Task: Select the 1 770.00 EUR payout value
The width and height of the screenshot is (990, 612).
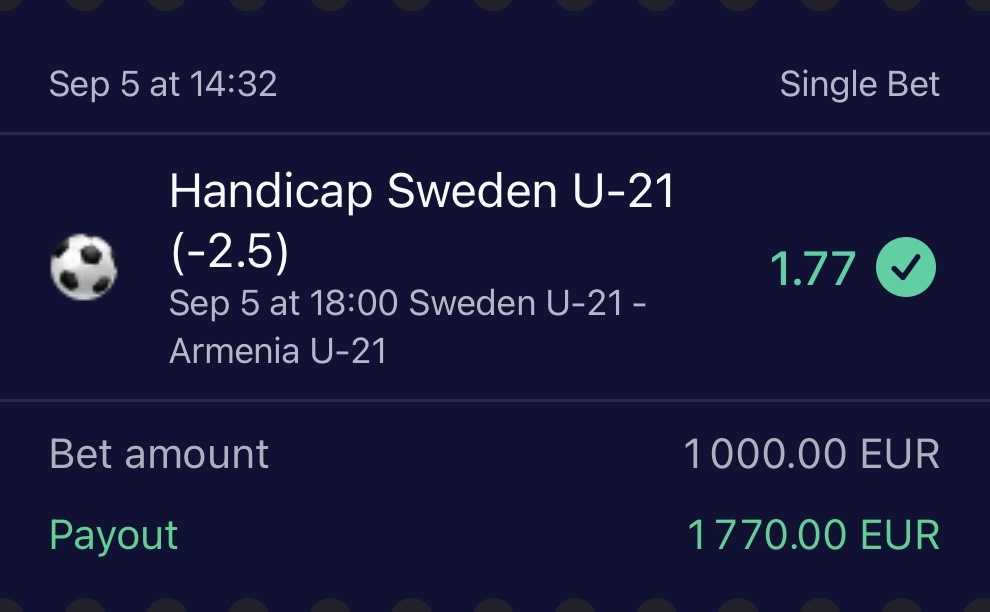Action: 813,535
